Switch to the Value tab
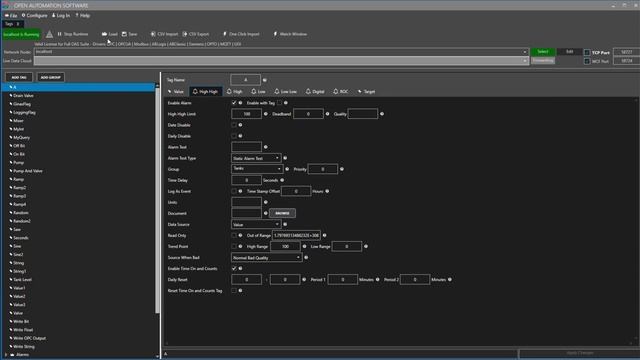This screenshot has height=360, width=640. click(176, 91)
